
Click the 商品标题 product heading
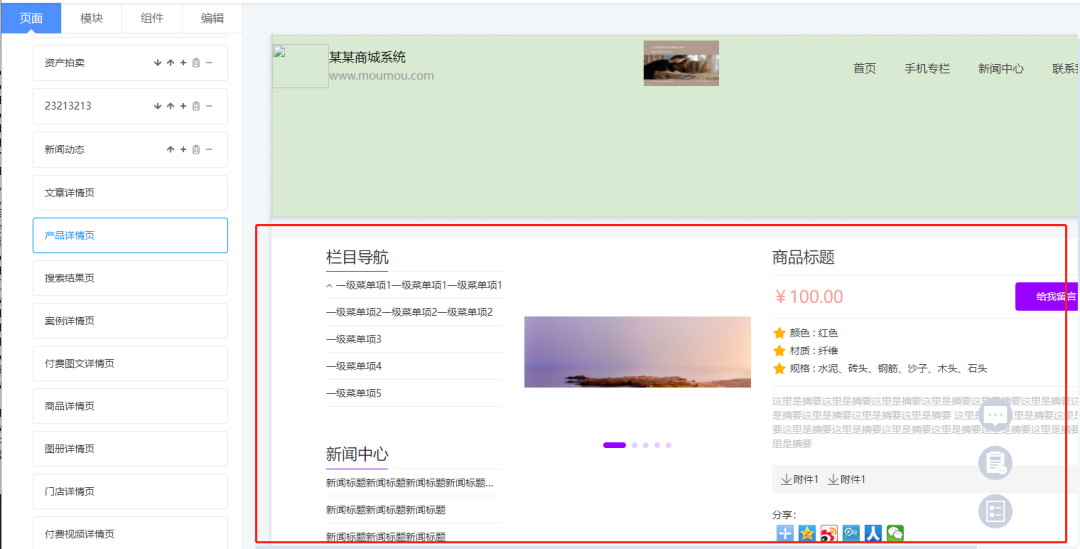[x=803, y=258]
